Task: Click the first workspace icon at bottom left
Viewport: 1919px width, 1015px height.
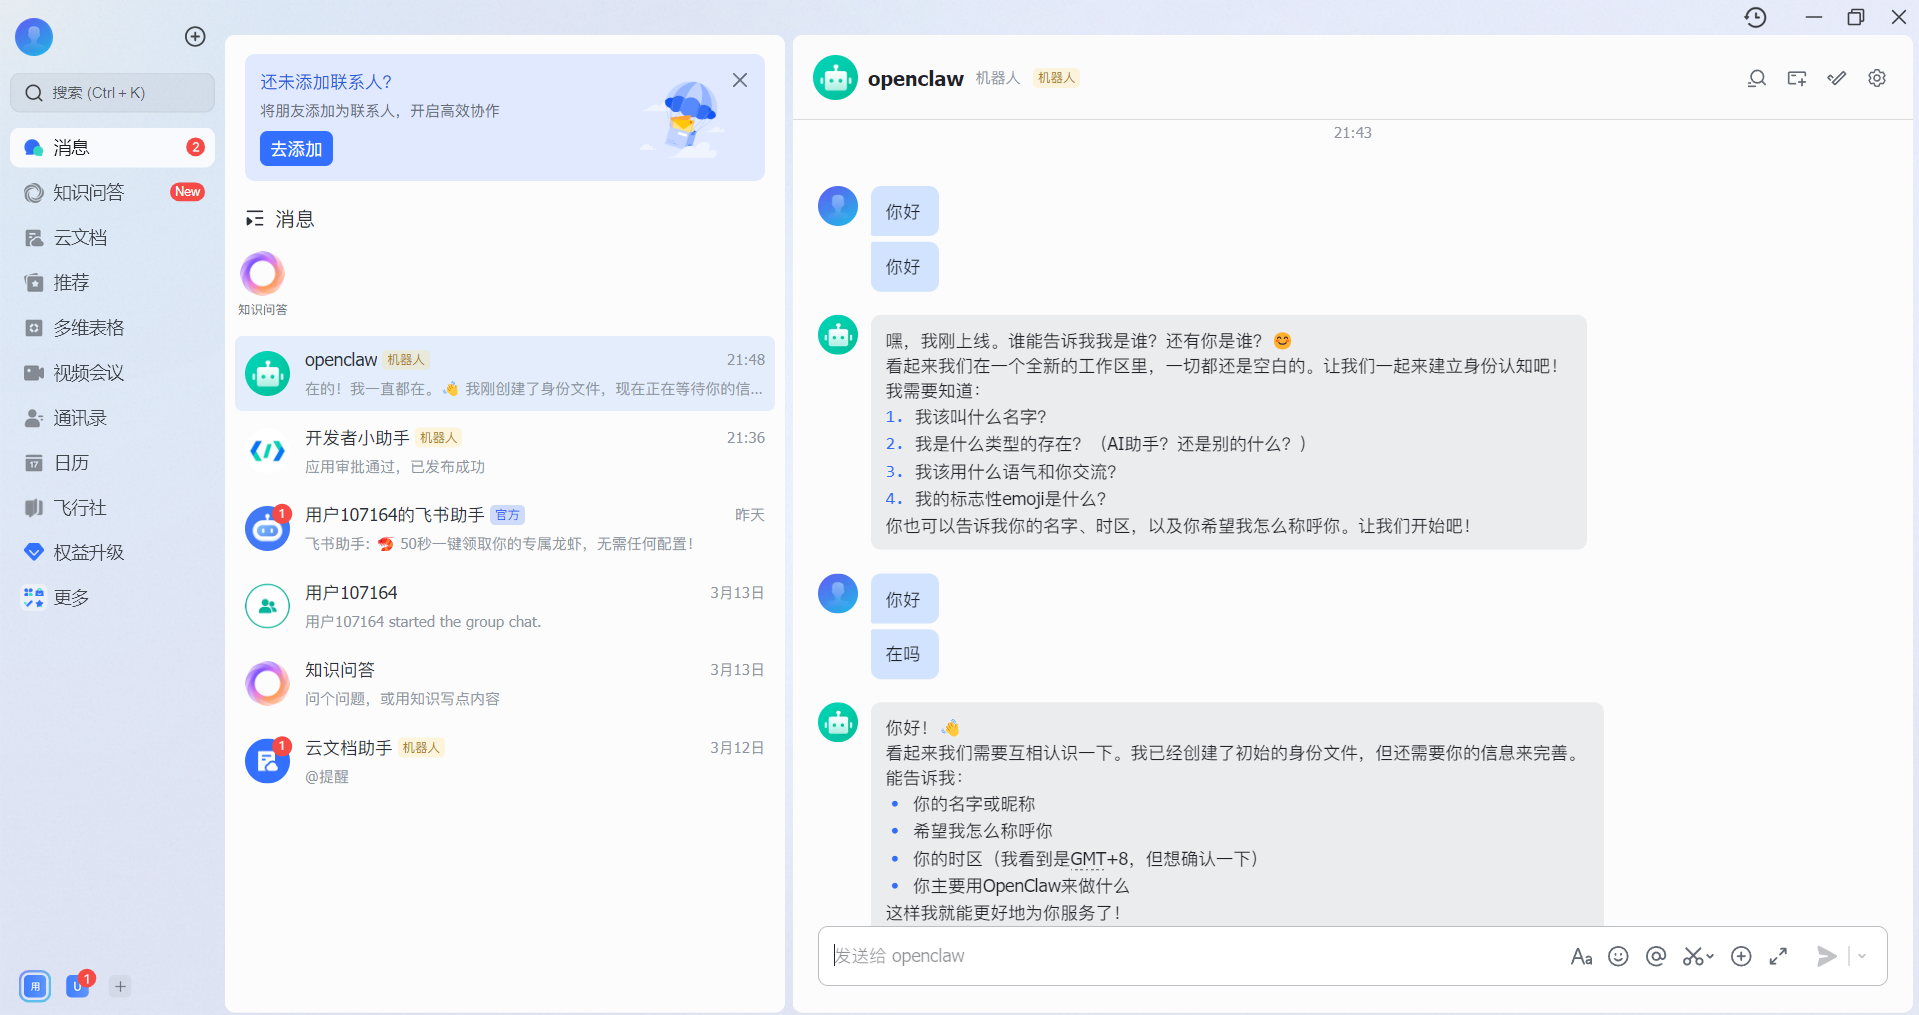Action: tap(35, 986)
